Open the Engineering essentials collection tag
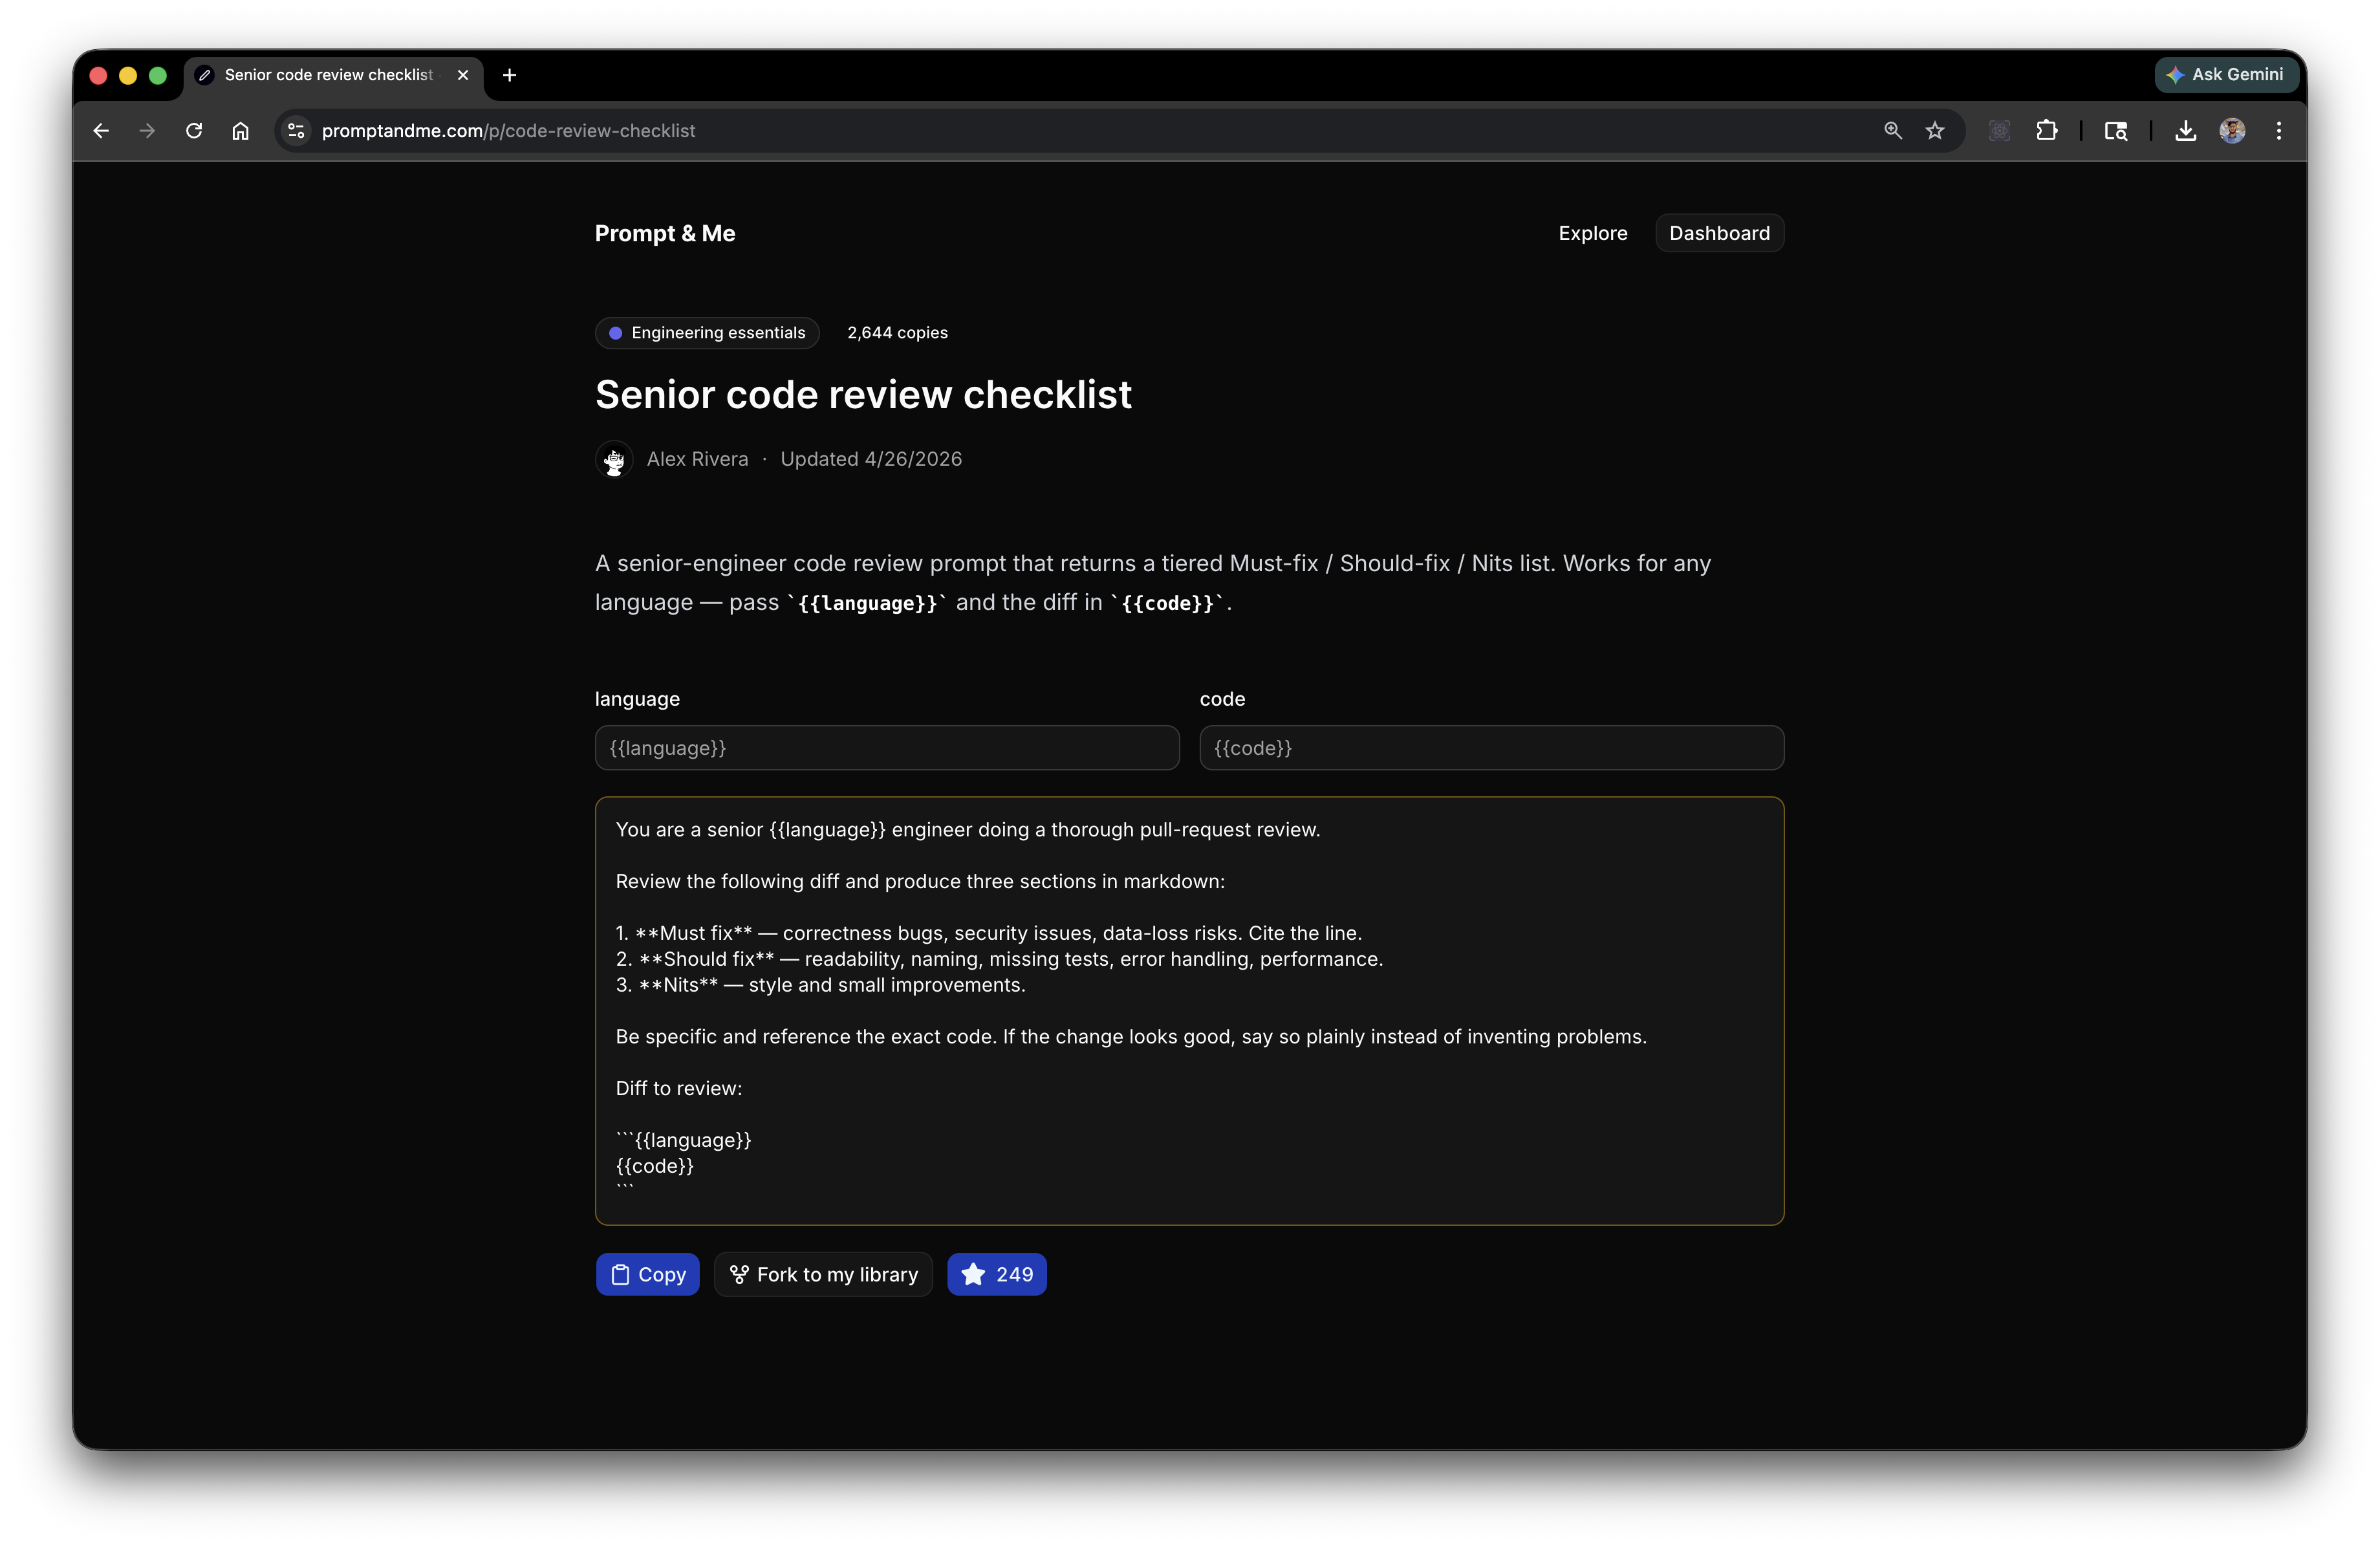The height and width of the screenshot is (1546, 2380). coord(707,333)
